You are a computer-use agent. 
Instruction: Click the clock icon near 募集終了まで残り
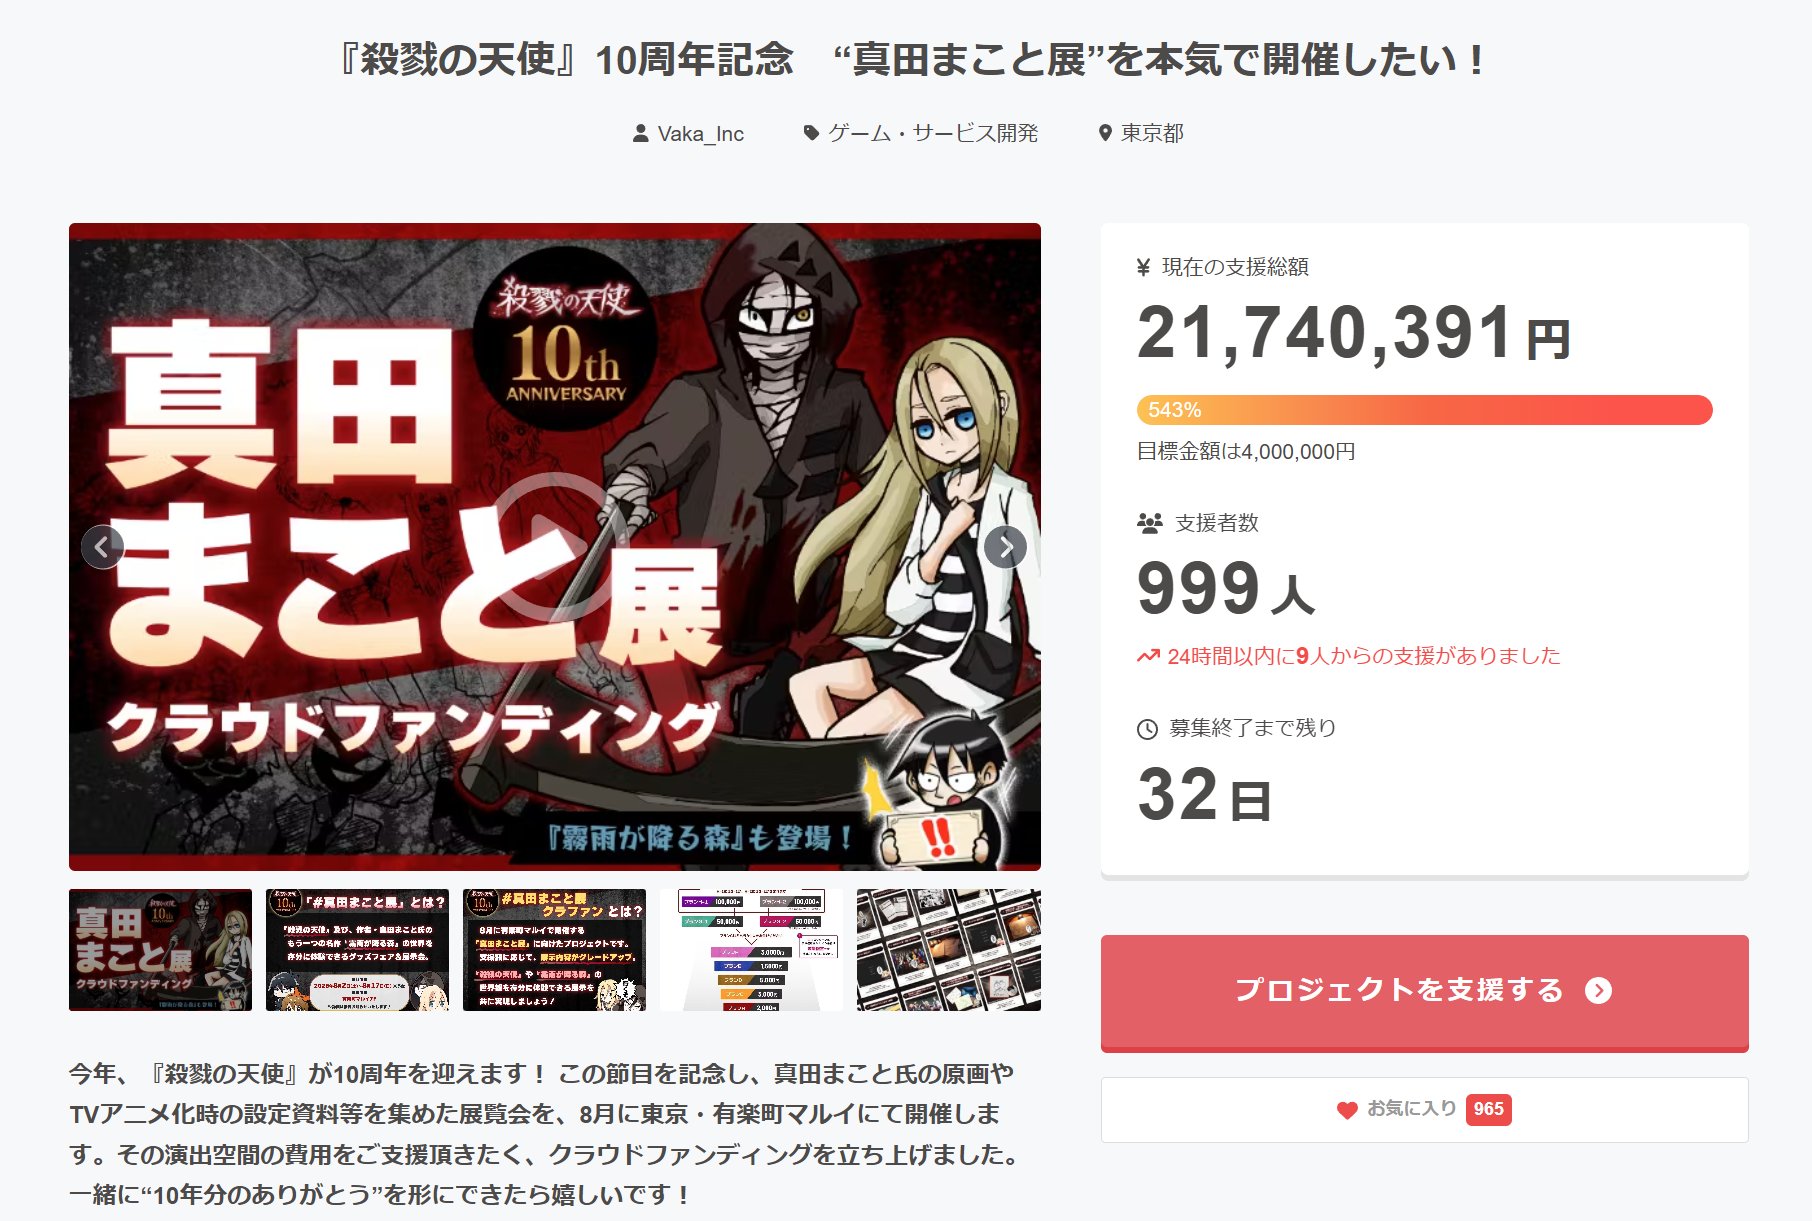[x=1147, y=729]
